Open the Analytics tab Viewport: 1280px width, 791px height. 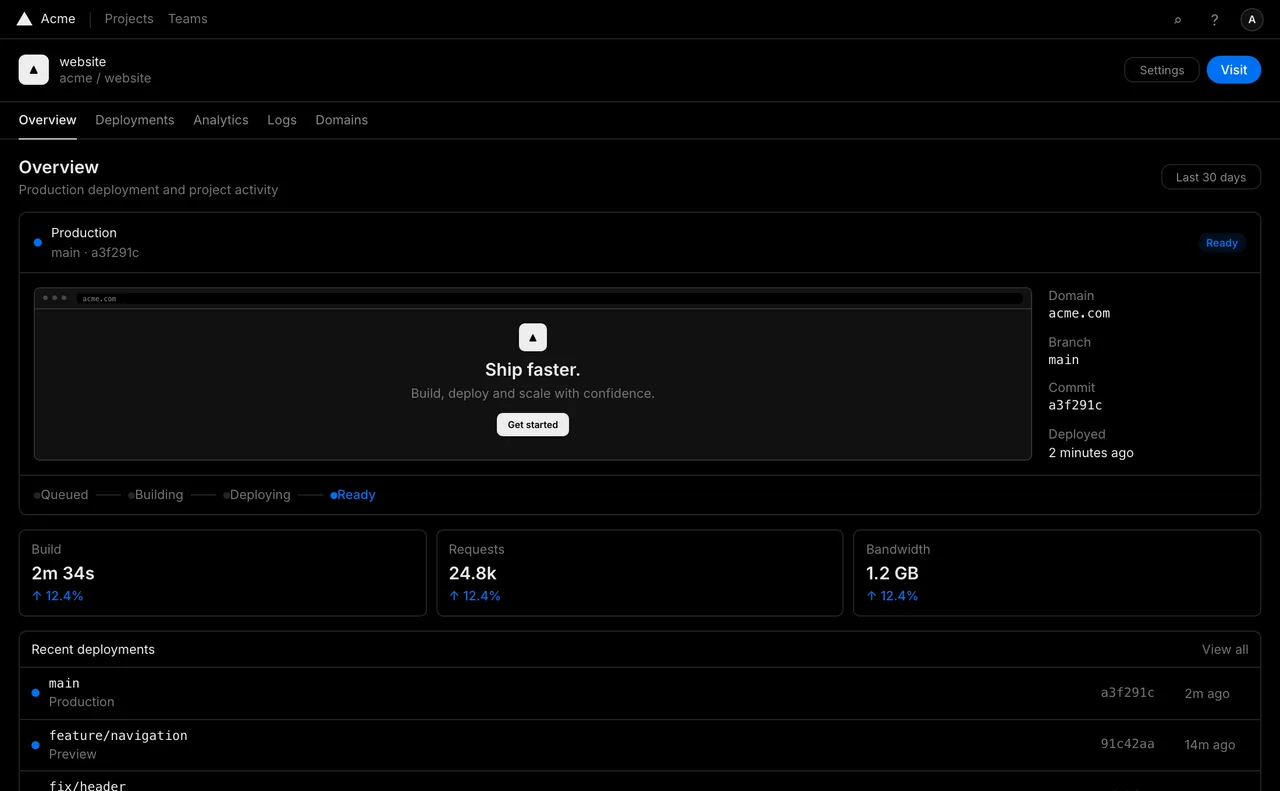221,120
